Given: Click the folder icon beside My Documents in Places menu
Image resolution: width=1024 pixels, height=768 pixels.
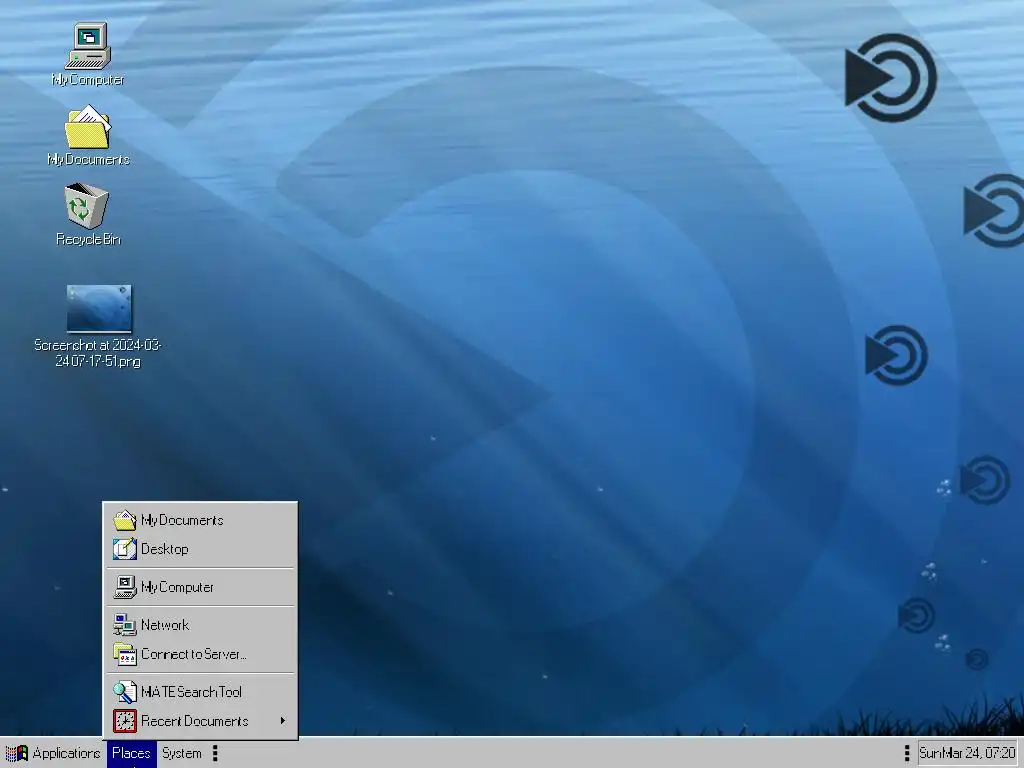Looking at the screenshot, I should coord(124,520).
